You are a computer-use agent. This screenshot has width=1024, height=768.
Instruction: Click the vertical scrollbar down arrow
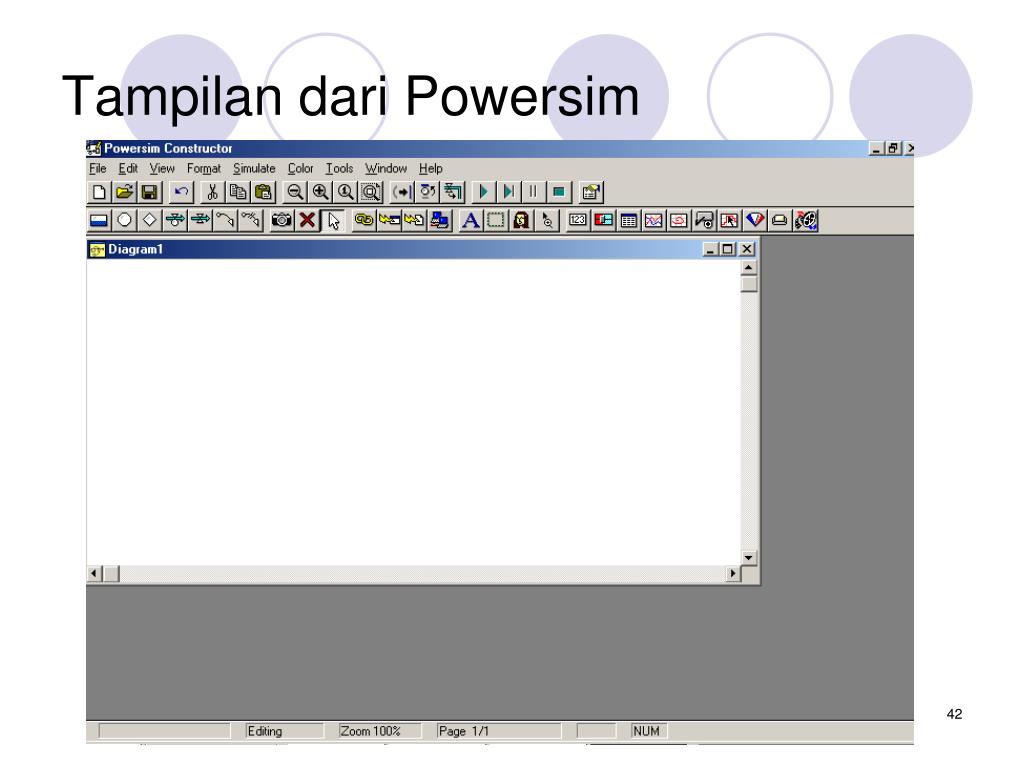(x=748, y=558)
